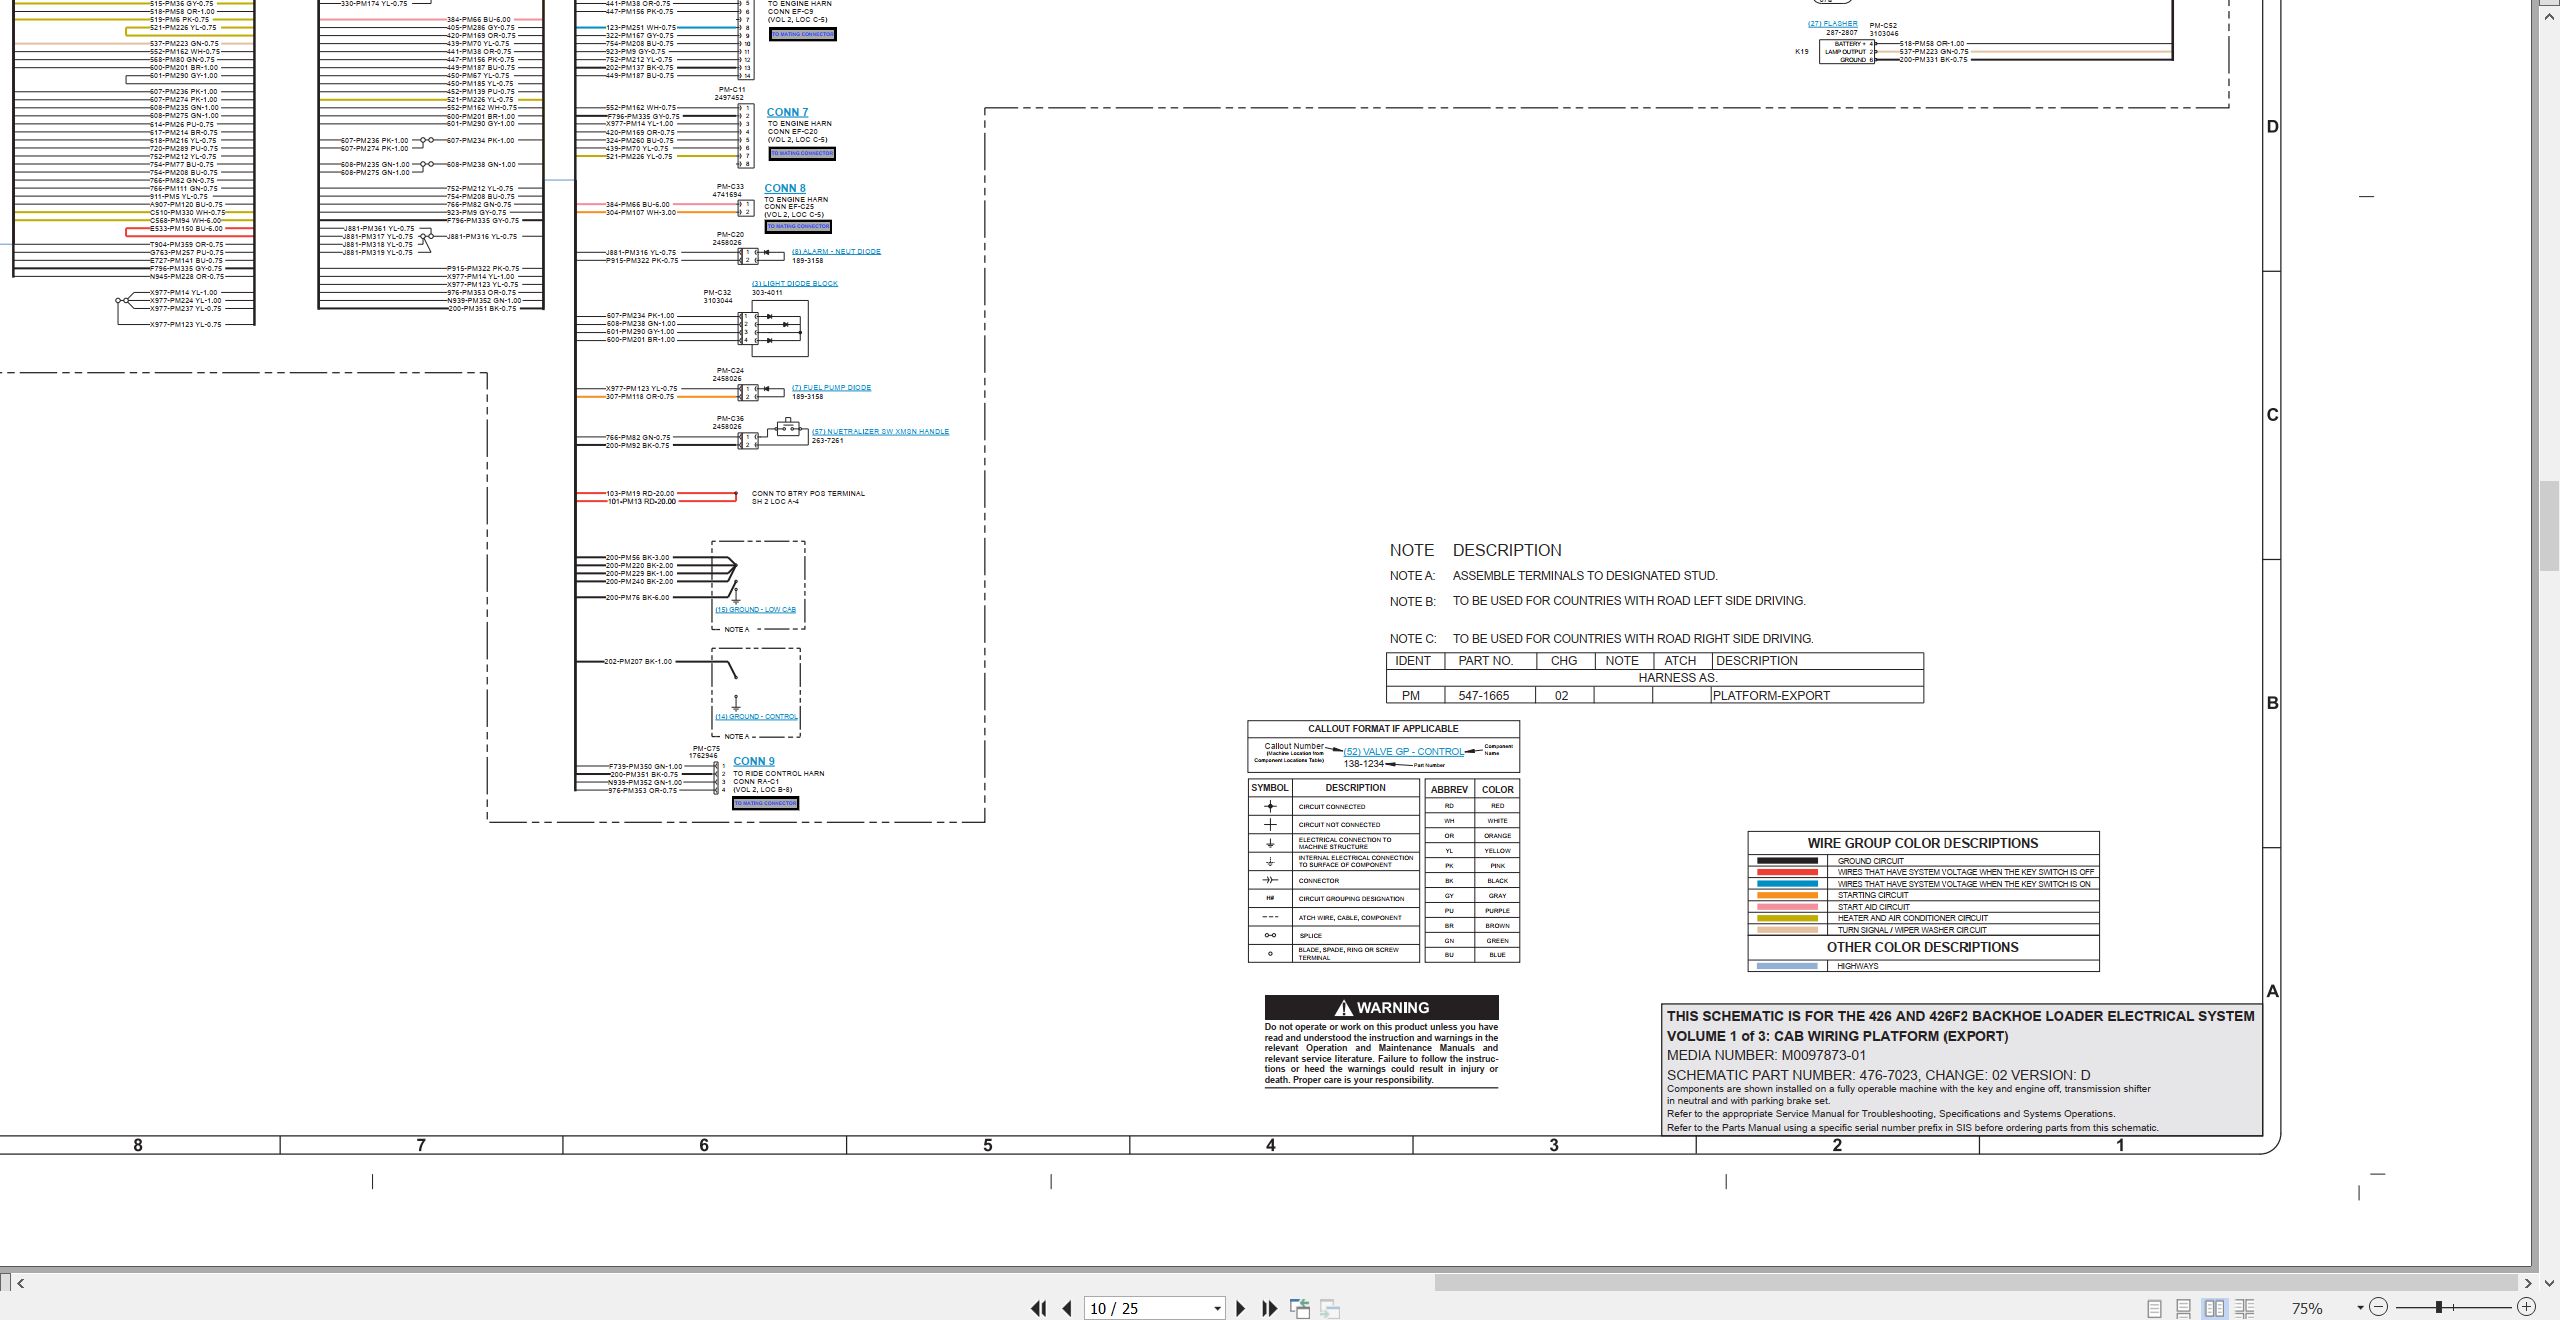Click the ALARM - NEUT DIODE link
The image size is (2560, 1320).
[836, 252]
